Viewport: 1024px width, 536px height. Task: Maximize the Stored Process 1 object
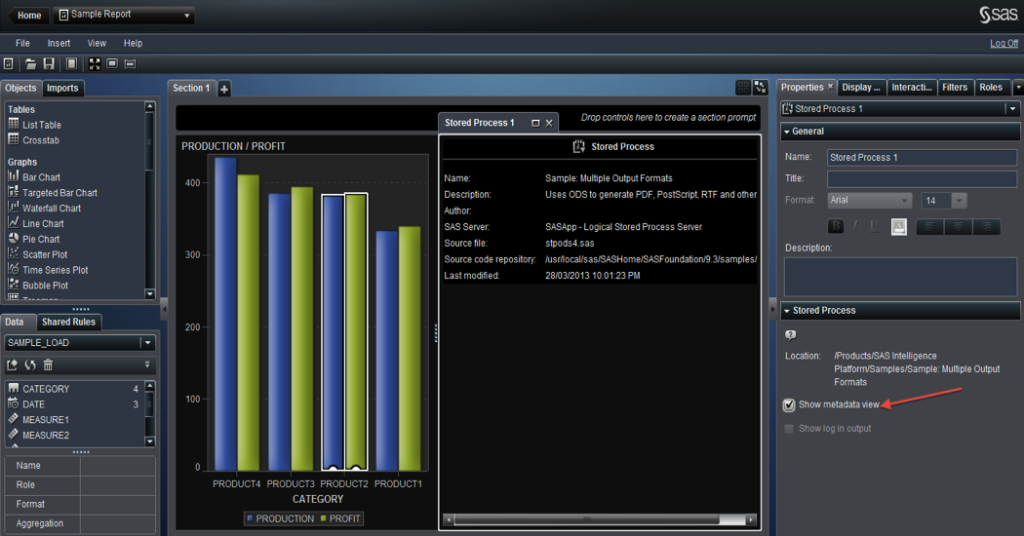click(x=536, y=123)
